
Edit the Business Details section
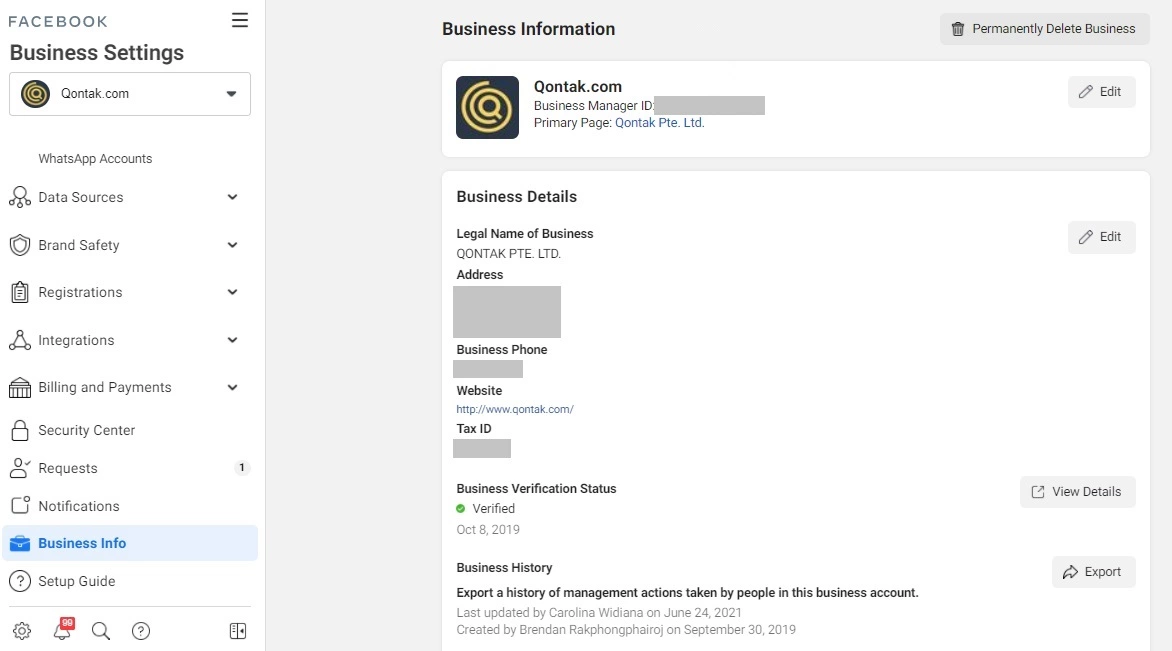pyautogui.click(x=1101, y=237)
